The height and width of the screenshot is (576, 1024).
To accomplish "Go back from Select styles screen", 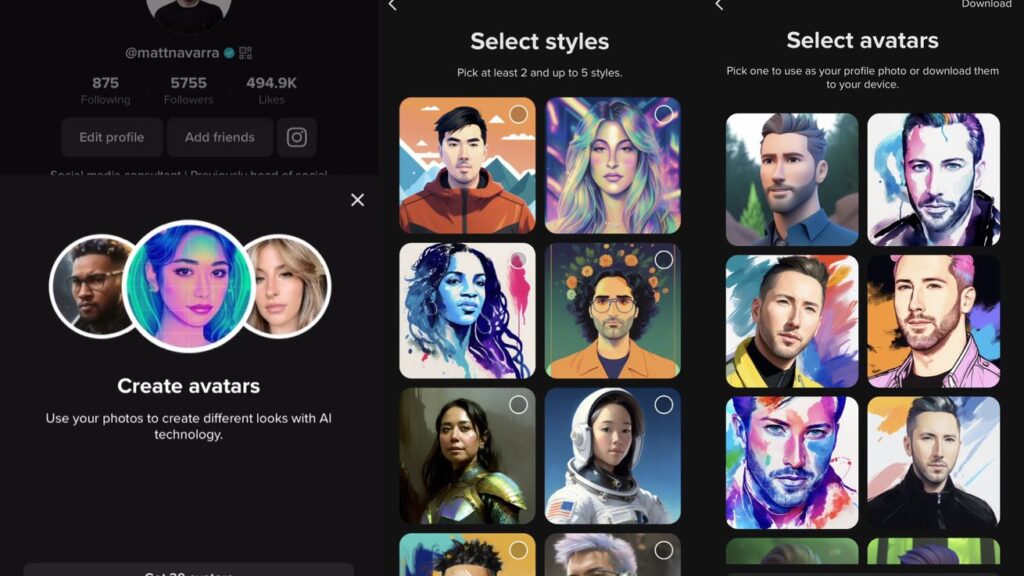I will (x=392, y=5).
